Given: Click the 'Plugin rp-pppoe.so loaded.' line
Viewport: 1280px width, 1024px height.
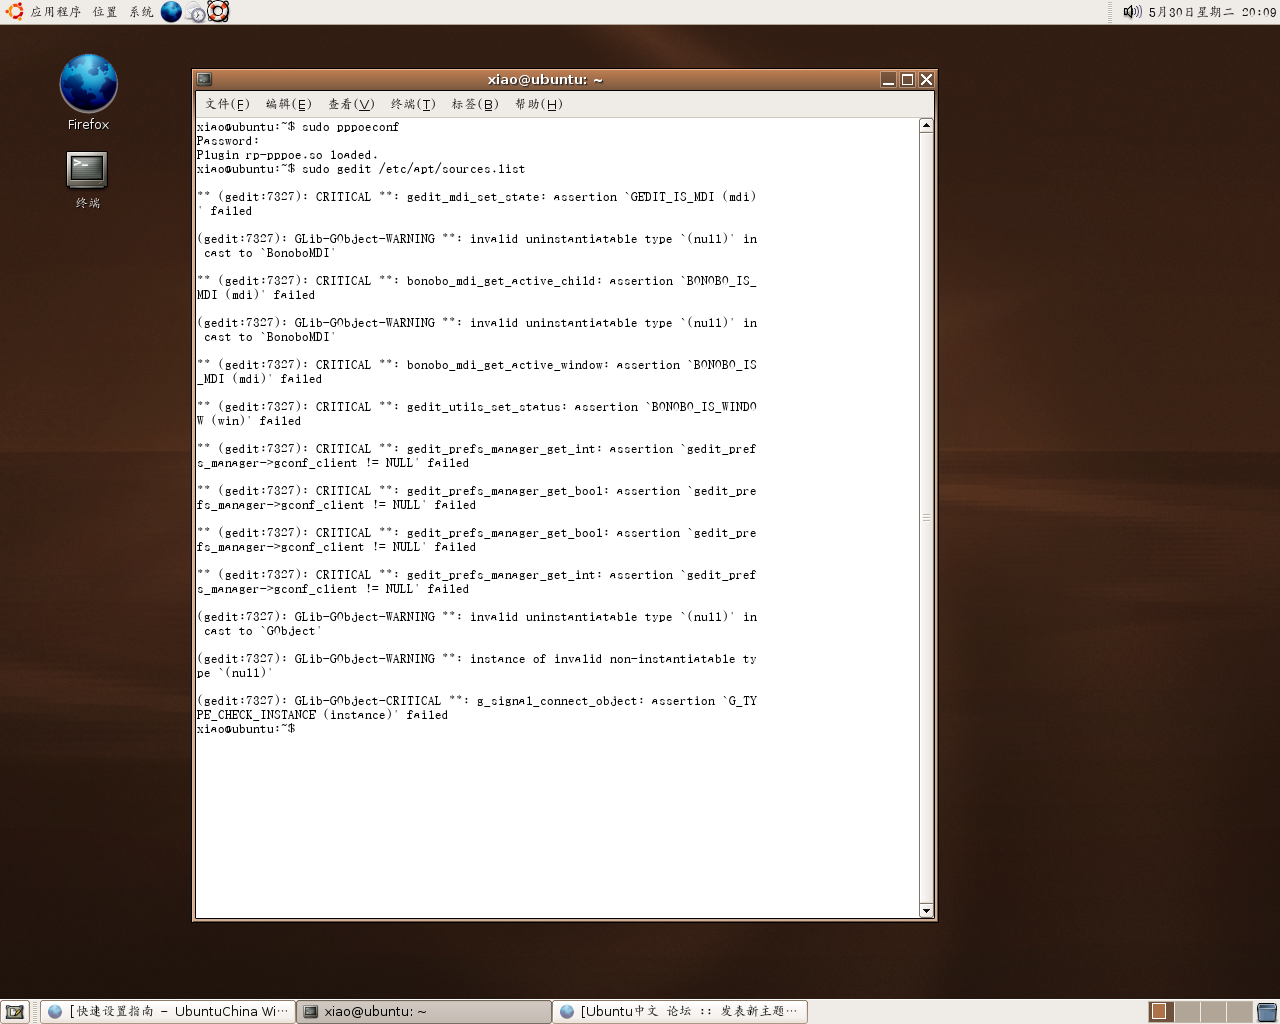Looking at the screenshot, I should (287, 155).
